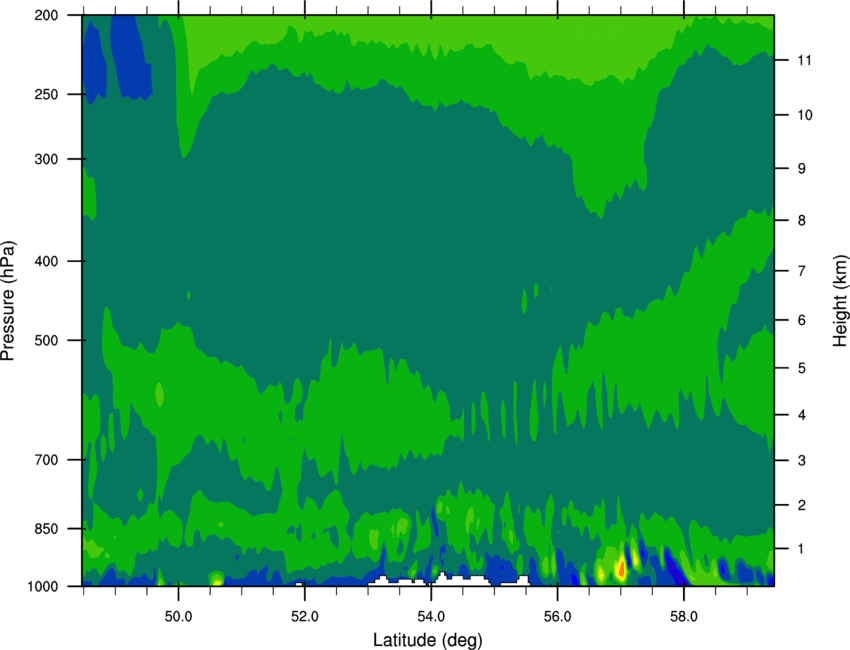This screenshot has height=650, width=850.
Task: Select the 300 pressure tick label
Action: 46,159
